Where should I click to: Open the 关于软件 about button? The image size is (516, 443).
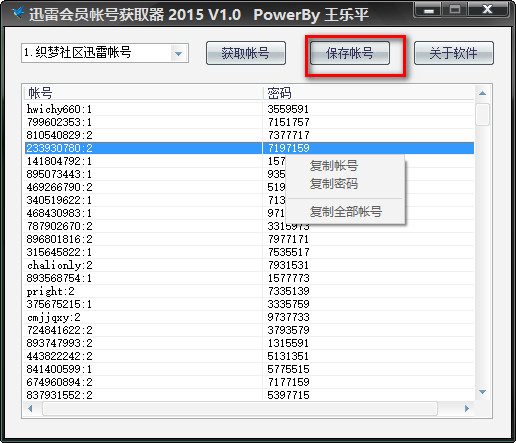tap(454, 53)
